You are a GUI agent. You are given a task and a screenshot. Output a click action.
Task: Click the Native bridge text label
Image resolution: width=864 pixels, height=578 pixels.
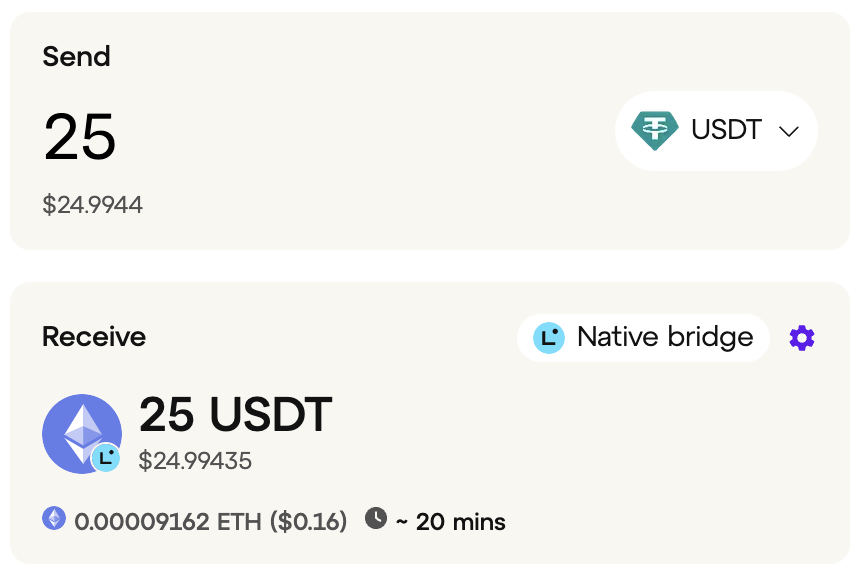pyautogui.click(x=665, y=337)
